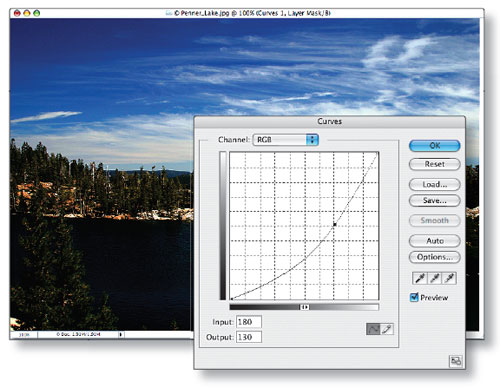Viewport: 500px width, 388px height.
Task: Toggle the Preview checkbox
Action: (x=414, y=297)
